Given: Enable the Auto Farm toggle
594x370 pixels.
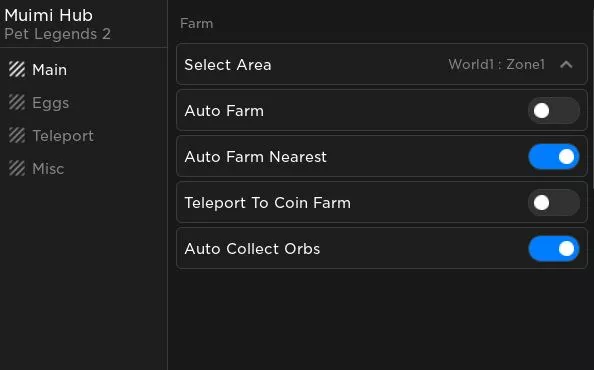Looking at the screenshot, I should click(554, 111).
